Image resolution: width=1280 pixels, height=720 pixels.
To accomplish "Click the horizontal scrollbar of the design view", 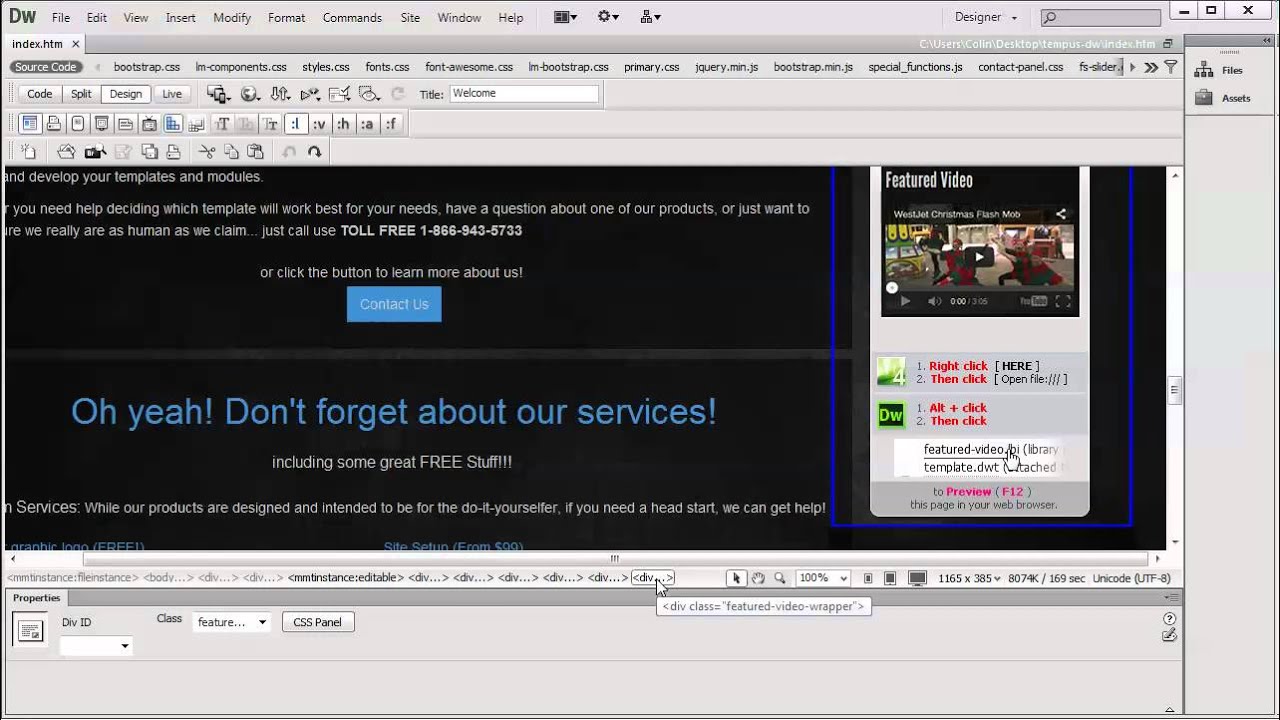I will pos(615,559).
